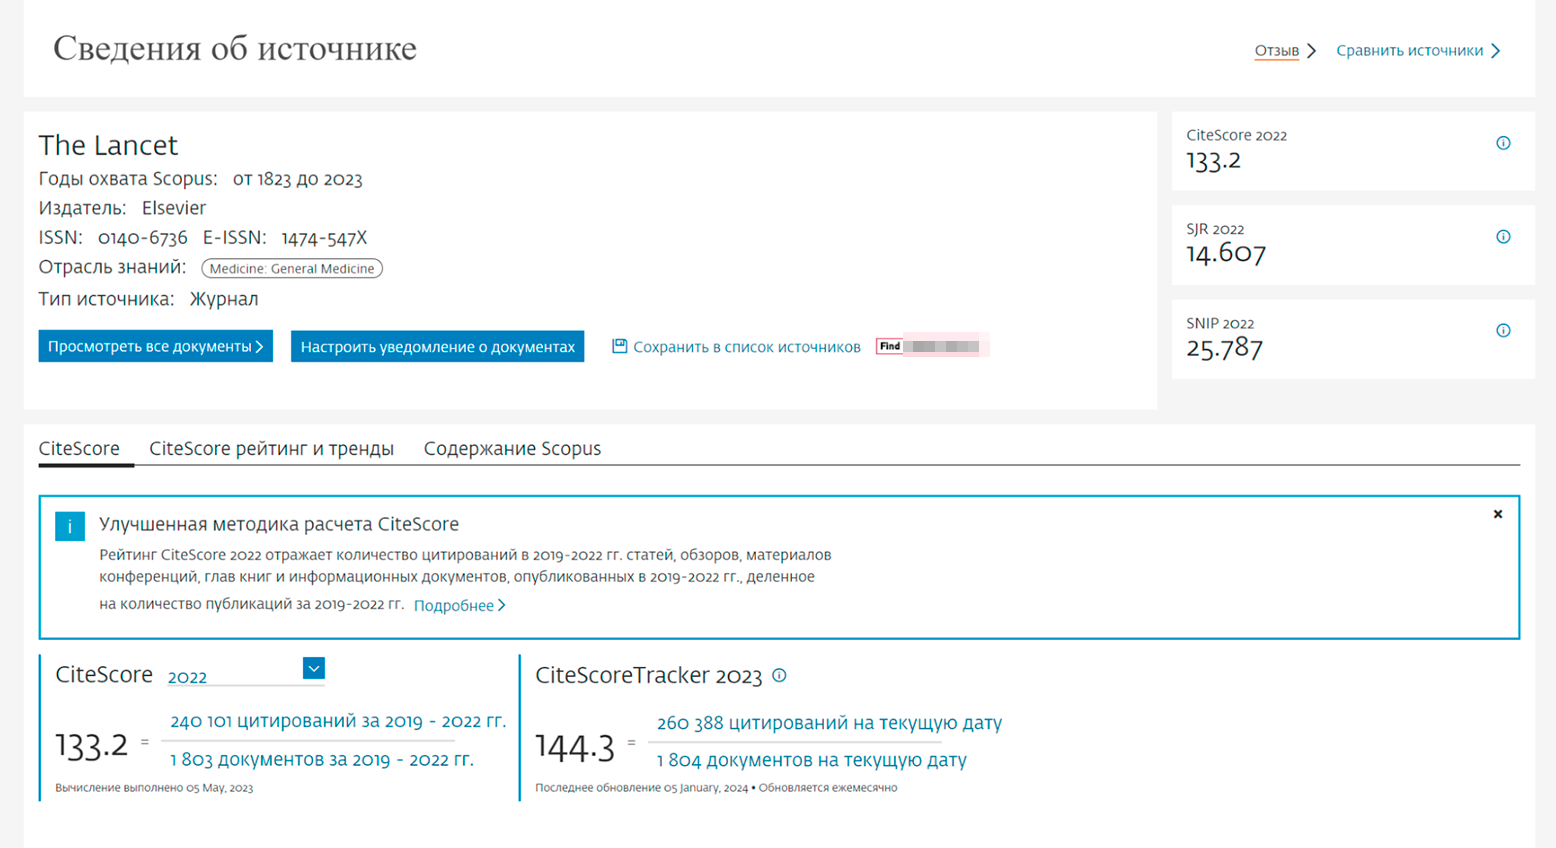Open CiteScore 2022 info icon
1556x848 pixels.
tap(1502, 143)
